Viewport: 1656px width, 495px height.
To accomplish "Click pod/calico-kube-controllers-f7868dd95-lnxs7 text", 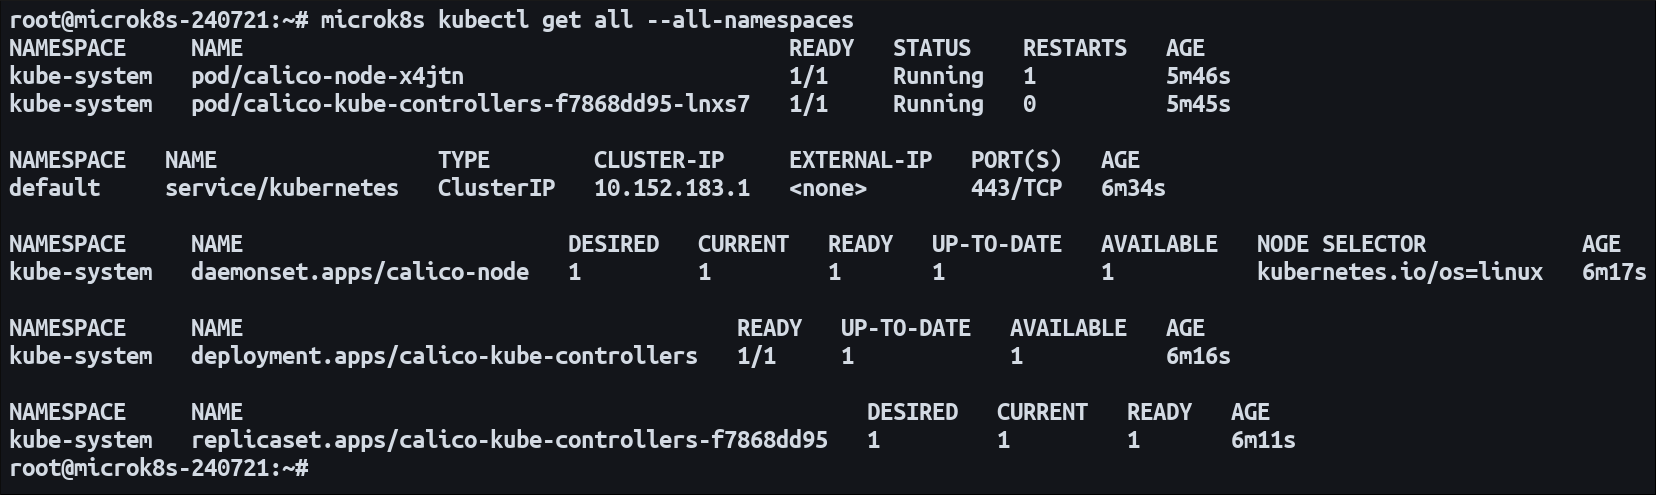I will point(470,104).
